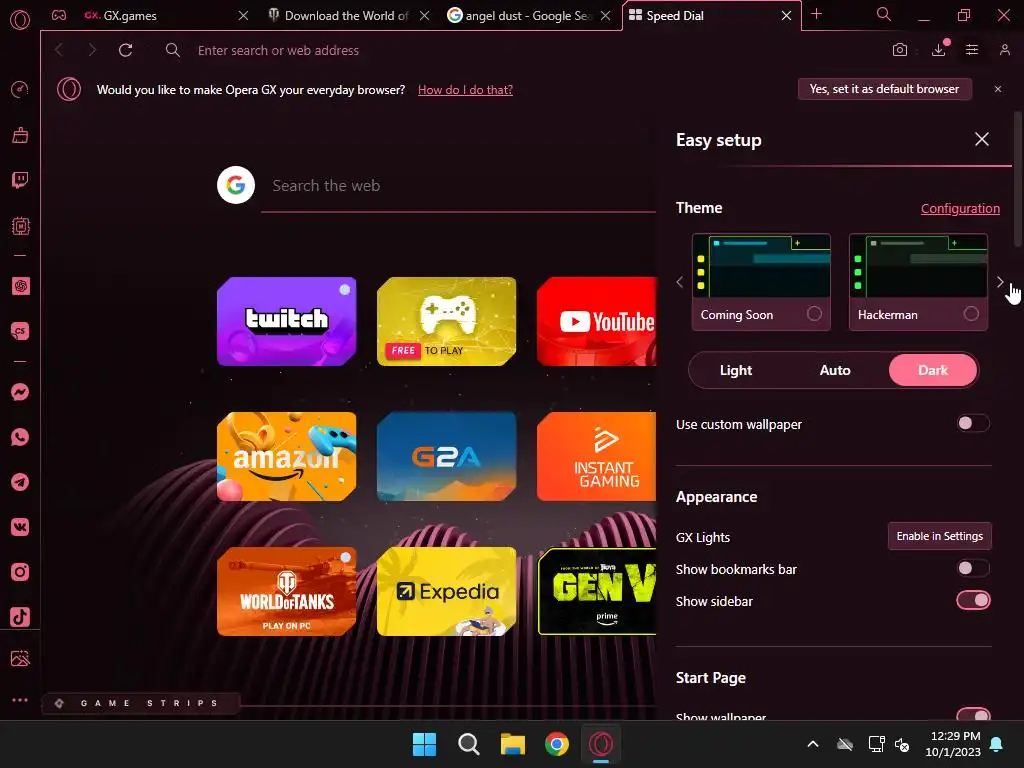The height and width of the screenshot is (768, 1024).
Task: Open the World of Tanks tile
Action: (287, 591)
